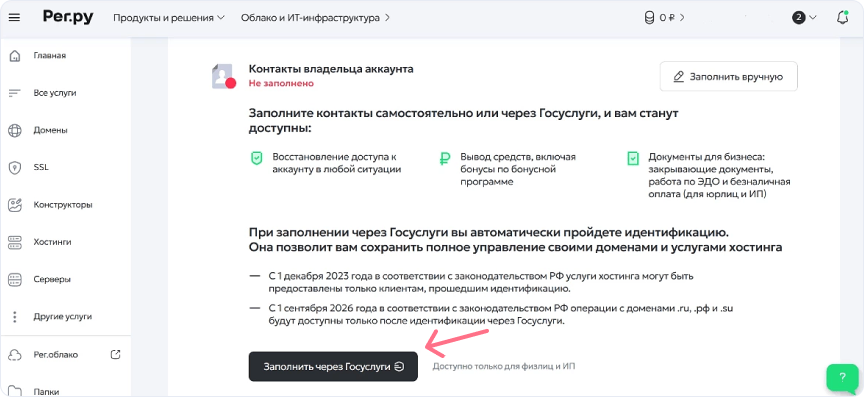
Task: Click the Рег.облако cloud icon
Action: coord(15,355)
